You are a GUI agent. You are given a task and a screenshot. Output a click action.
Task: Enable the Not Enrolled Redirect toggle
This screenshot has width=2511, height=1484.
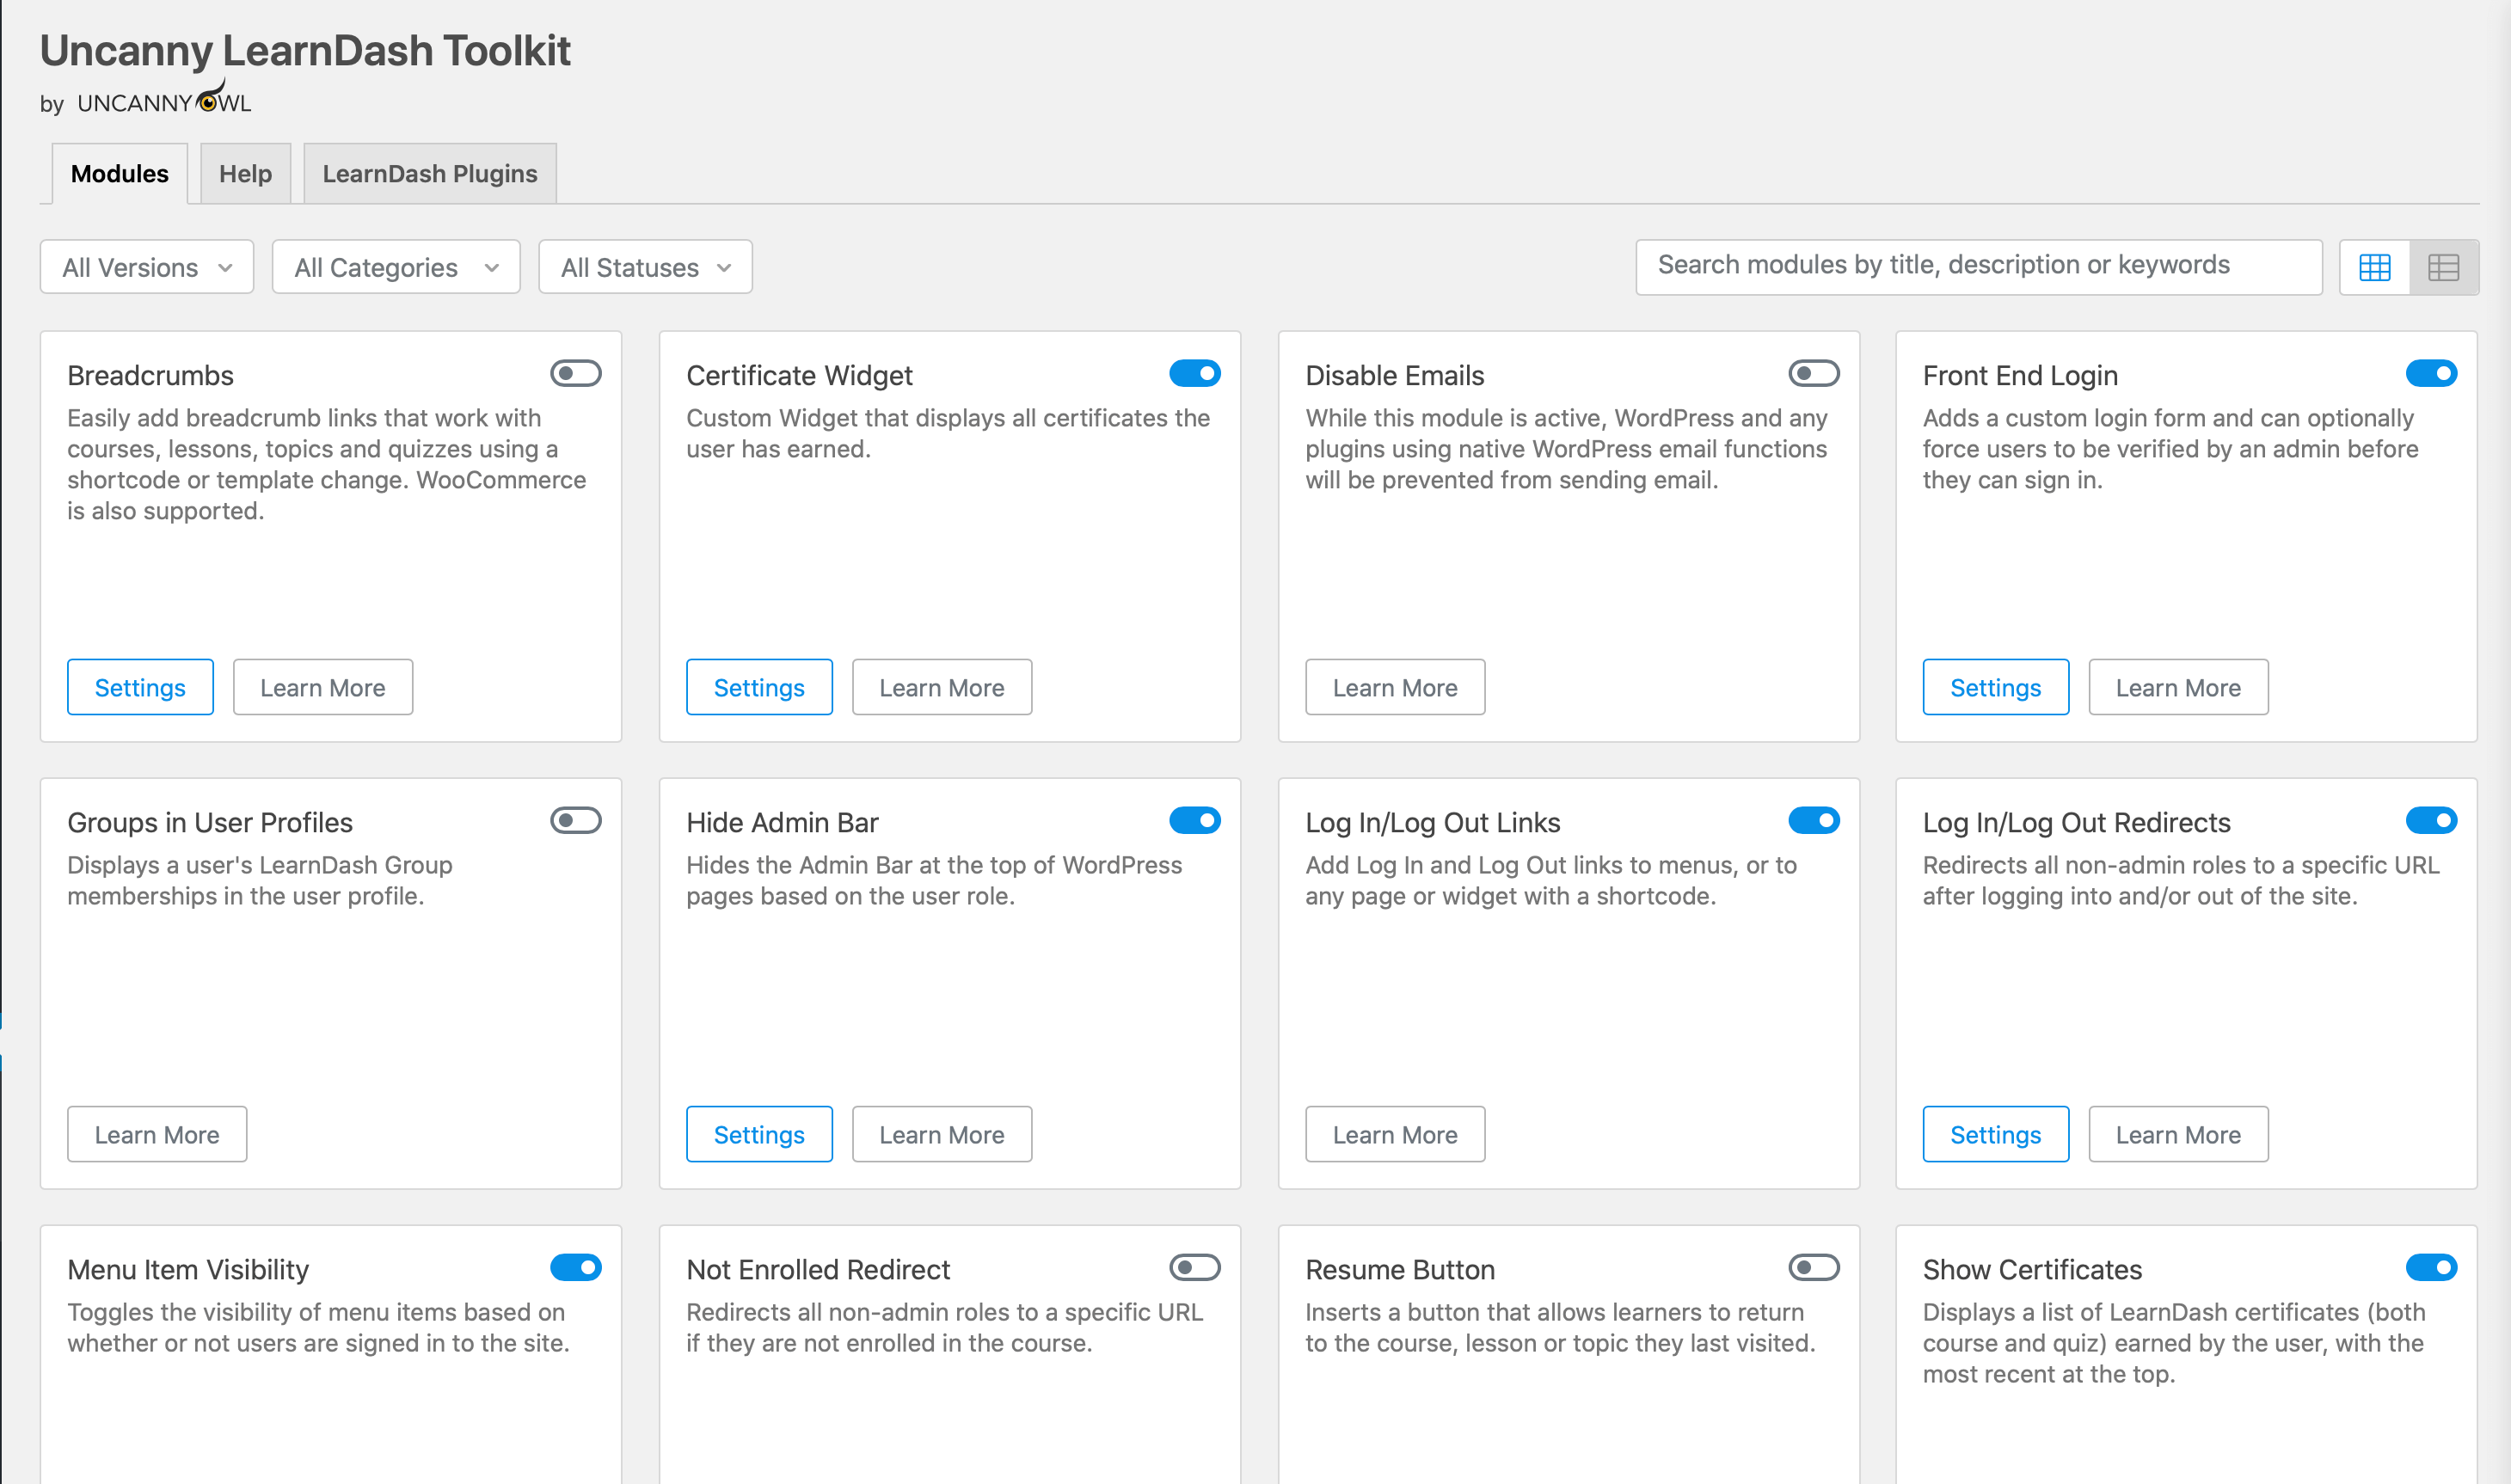1194,1268
